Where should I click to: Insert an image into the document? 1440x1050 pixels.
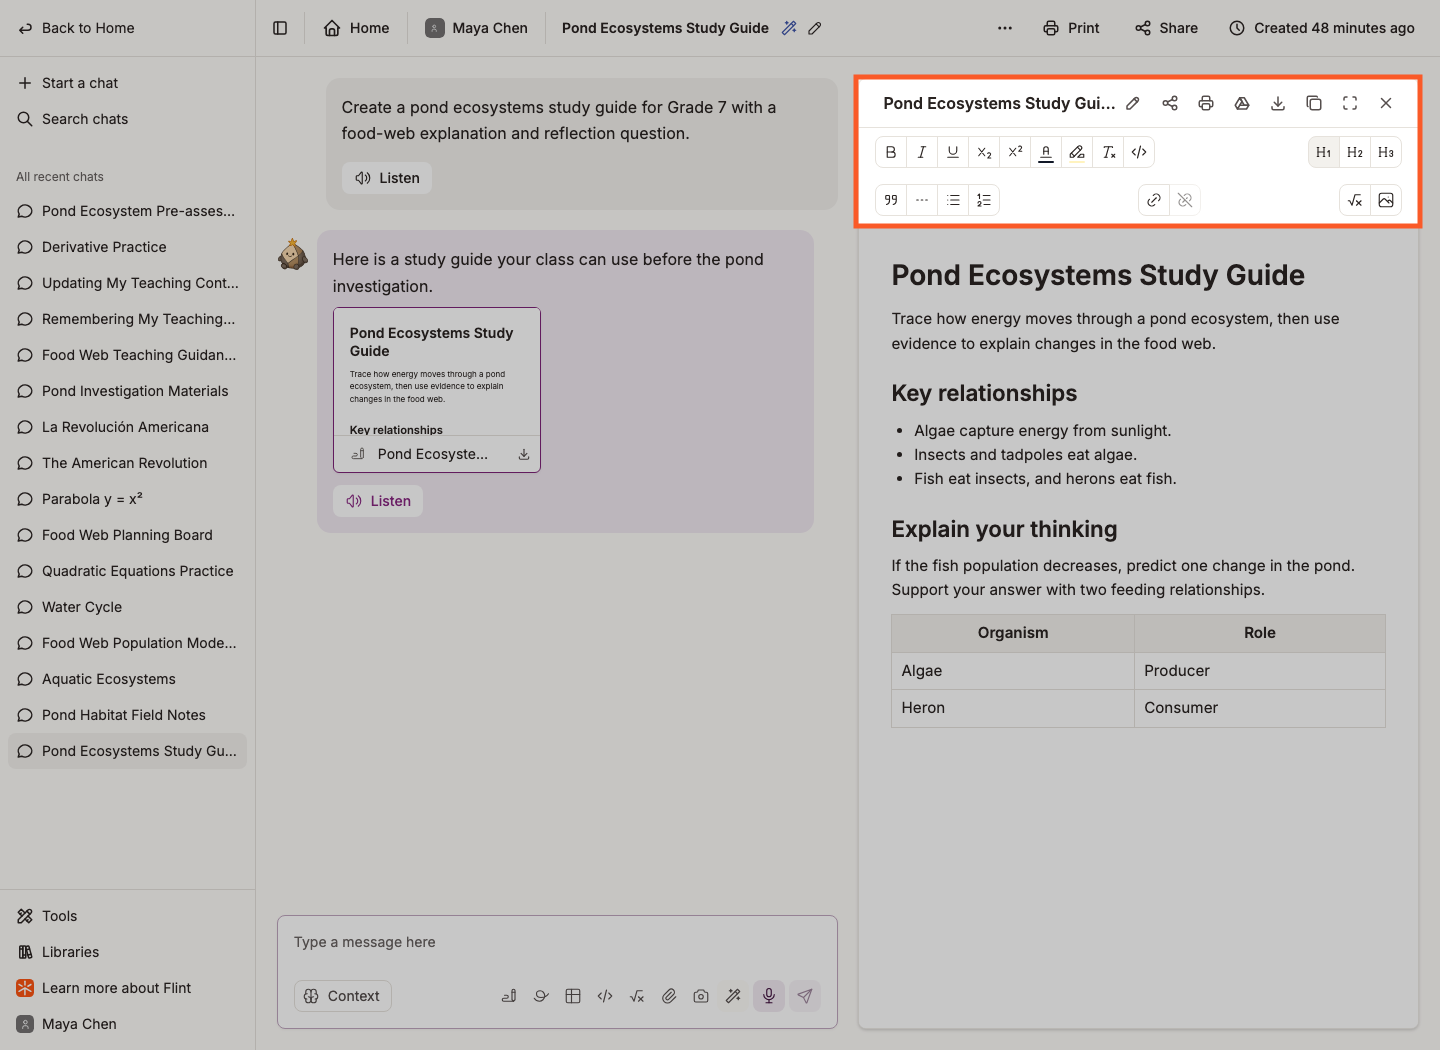tap(1386, 200)
